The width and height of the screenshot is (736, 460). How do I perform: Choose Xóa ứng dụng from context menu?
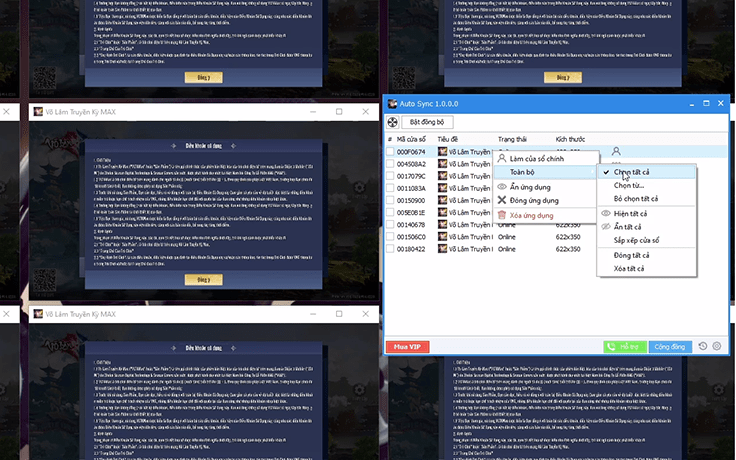coord(545,215)
